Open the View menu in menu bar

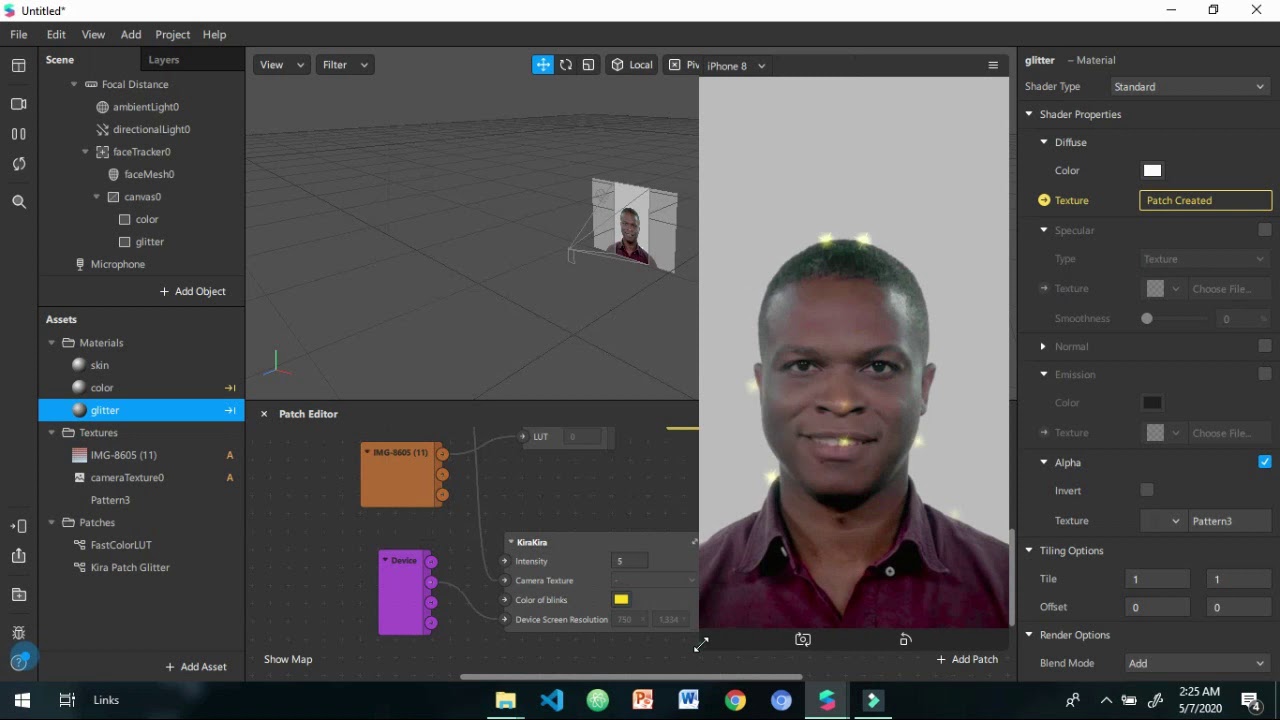coord(93,34)
